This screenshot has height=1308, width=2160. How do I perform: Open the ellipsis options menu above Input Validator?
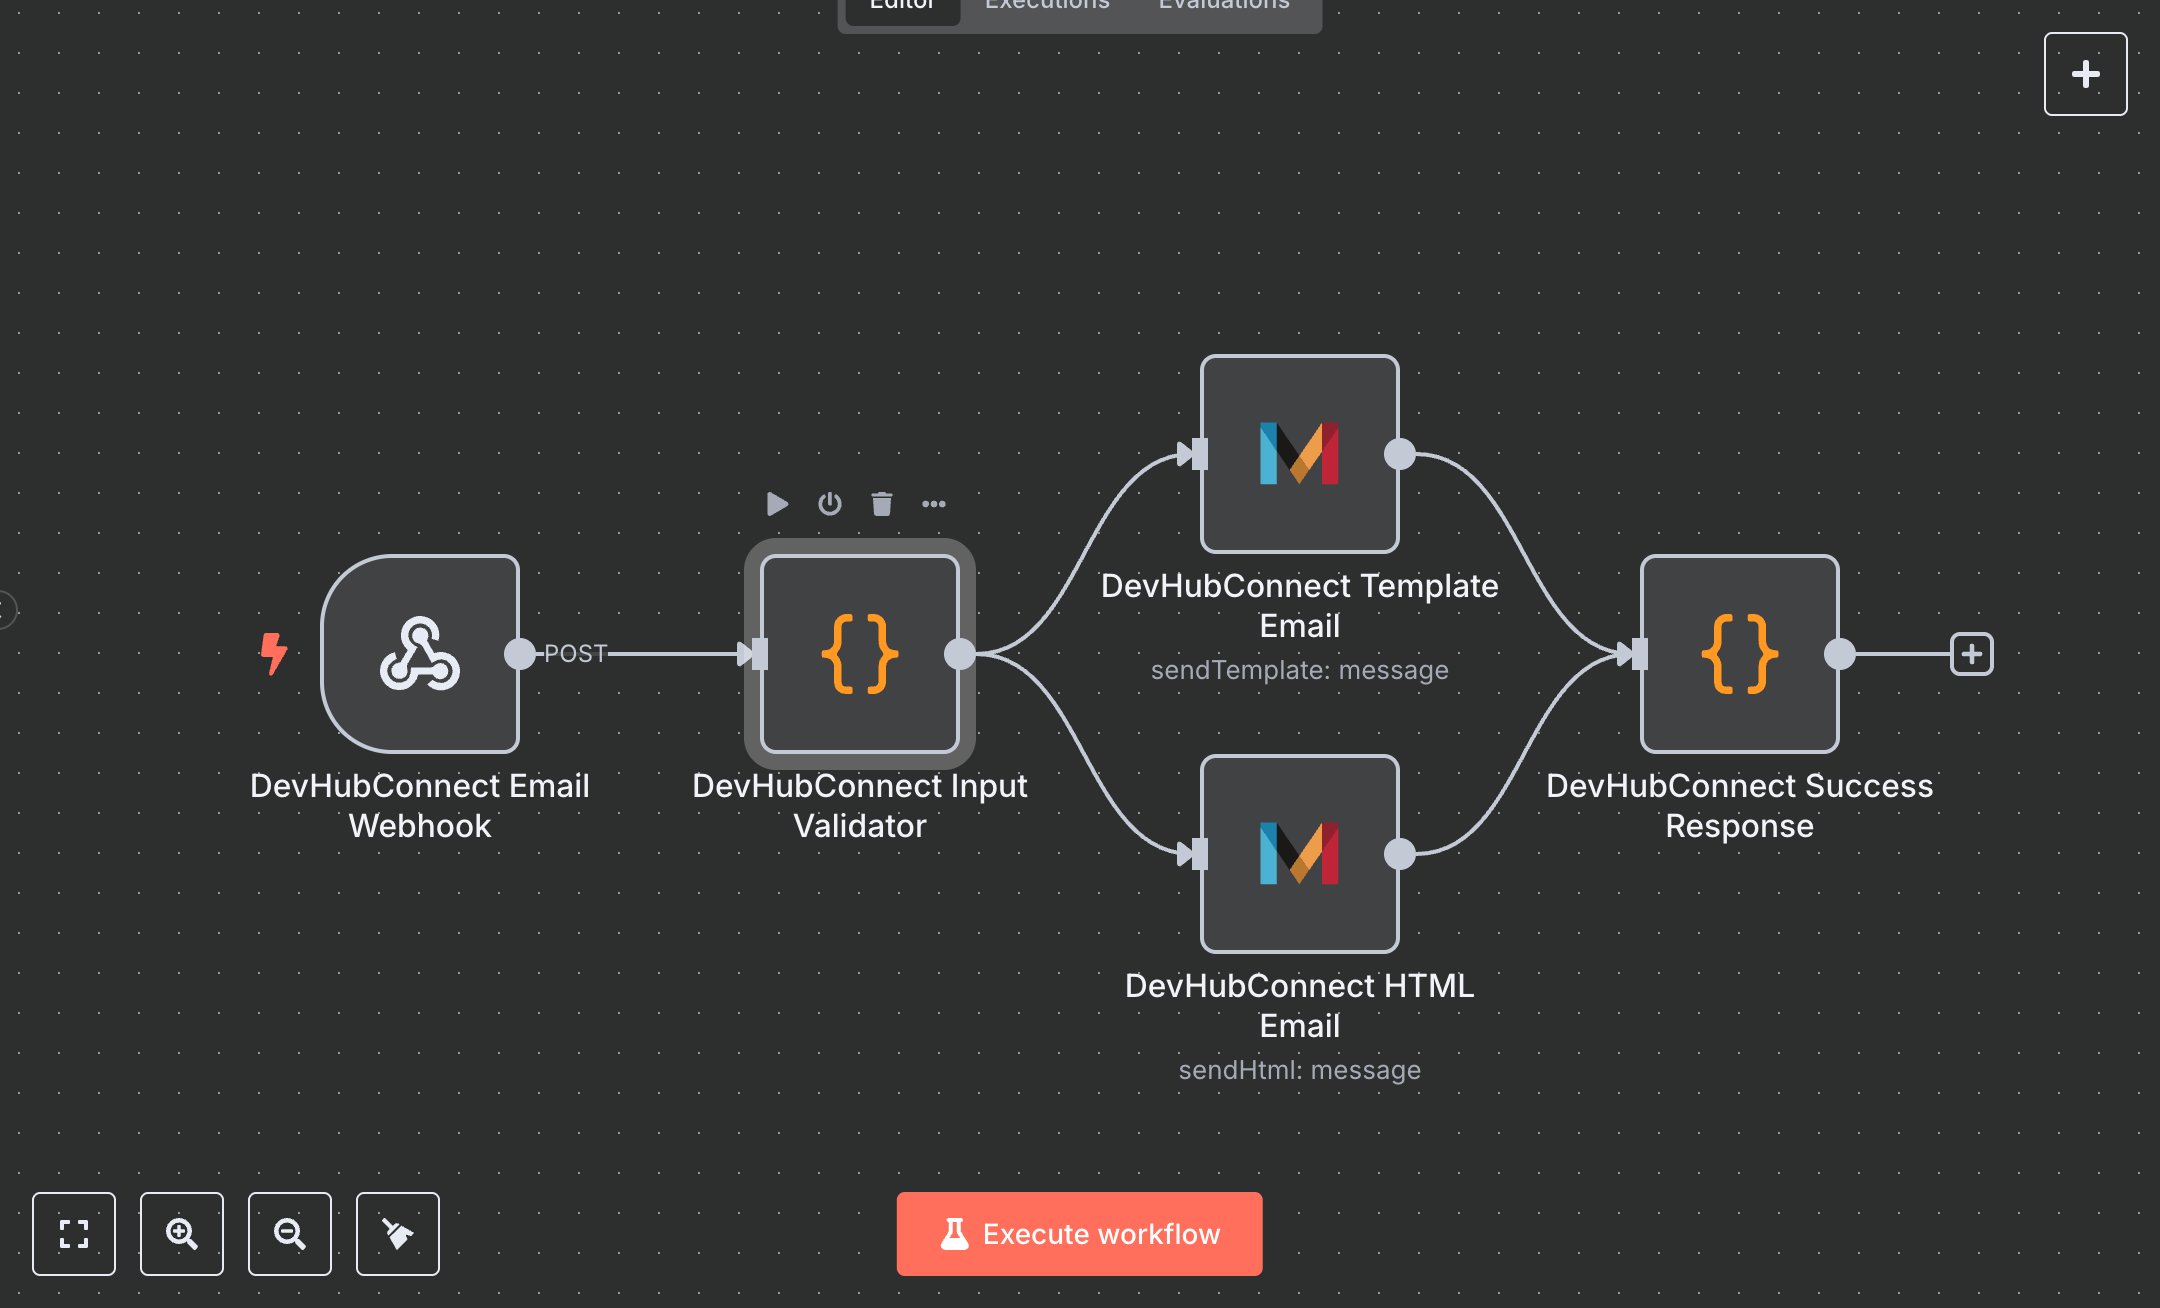(x=935, y=504)
